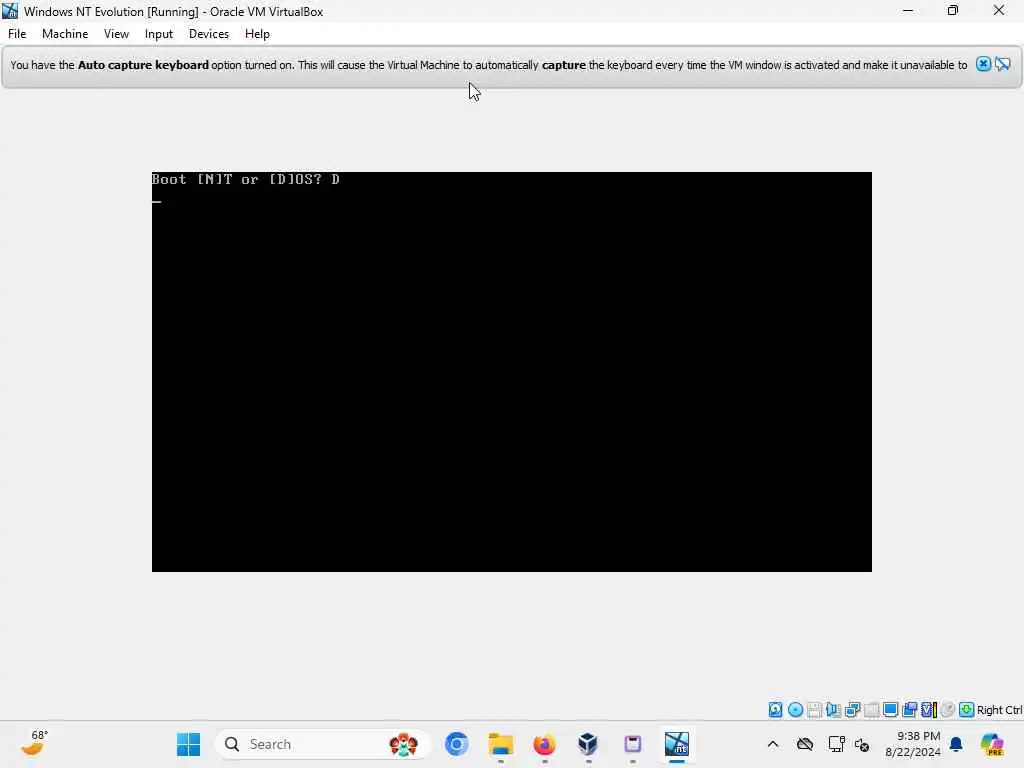Click the taskbar Search box
The height and width of the screenshot is (768, 1024).
pos(323,744)
